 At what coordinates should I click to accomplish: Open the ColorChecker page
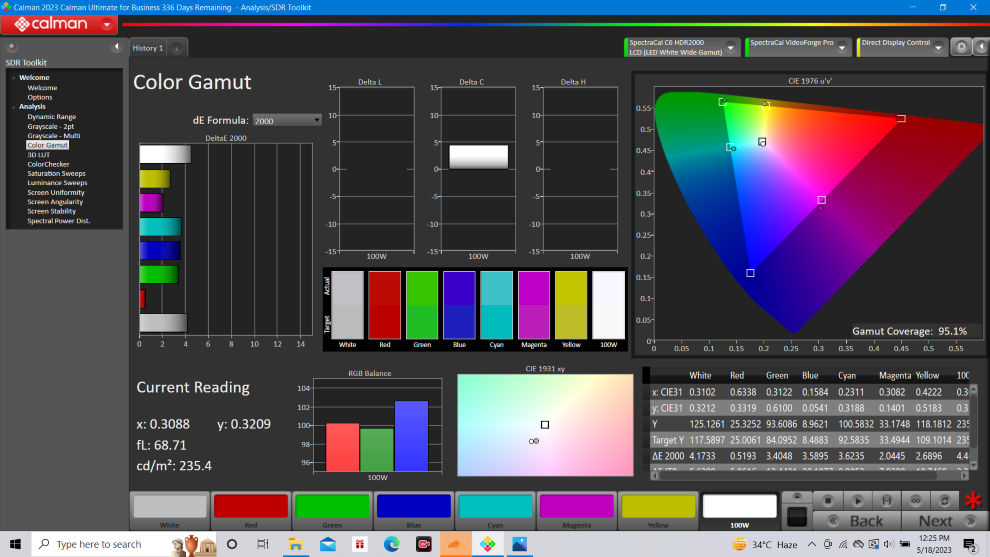point(48,164)
